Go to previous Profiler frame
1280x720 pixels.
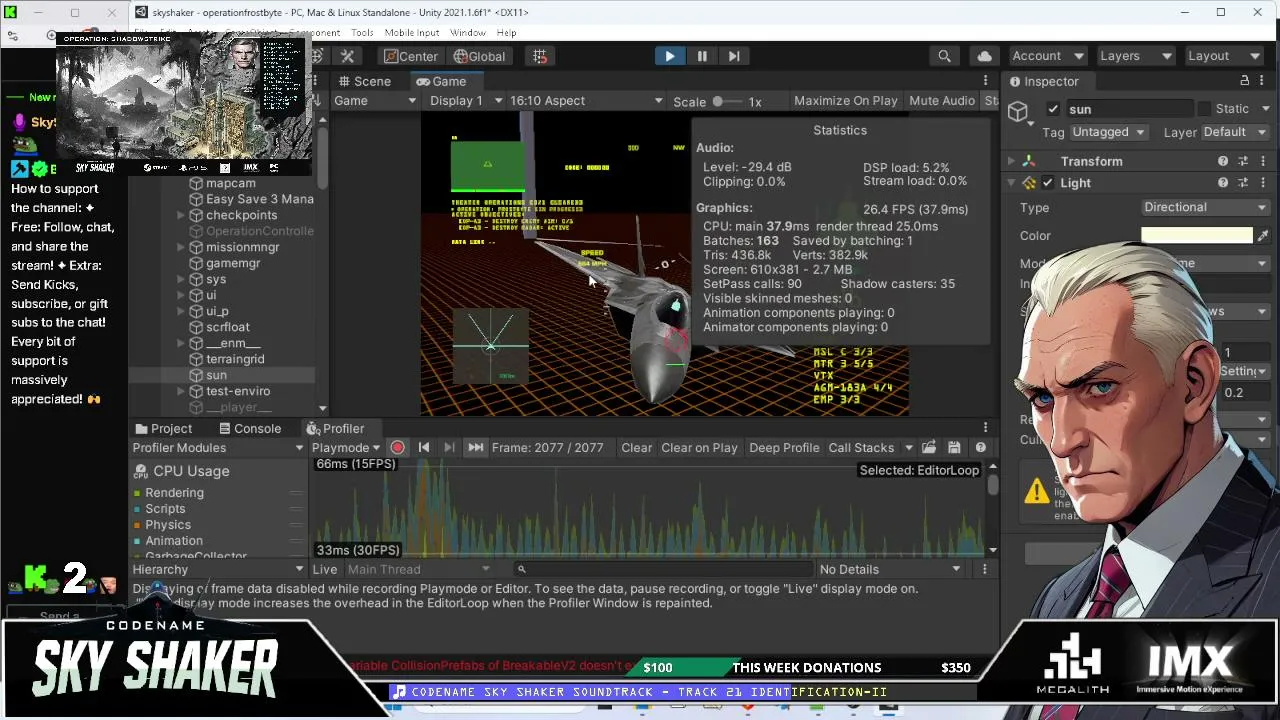click(424, 448)
